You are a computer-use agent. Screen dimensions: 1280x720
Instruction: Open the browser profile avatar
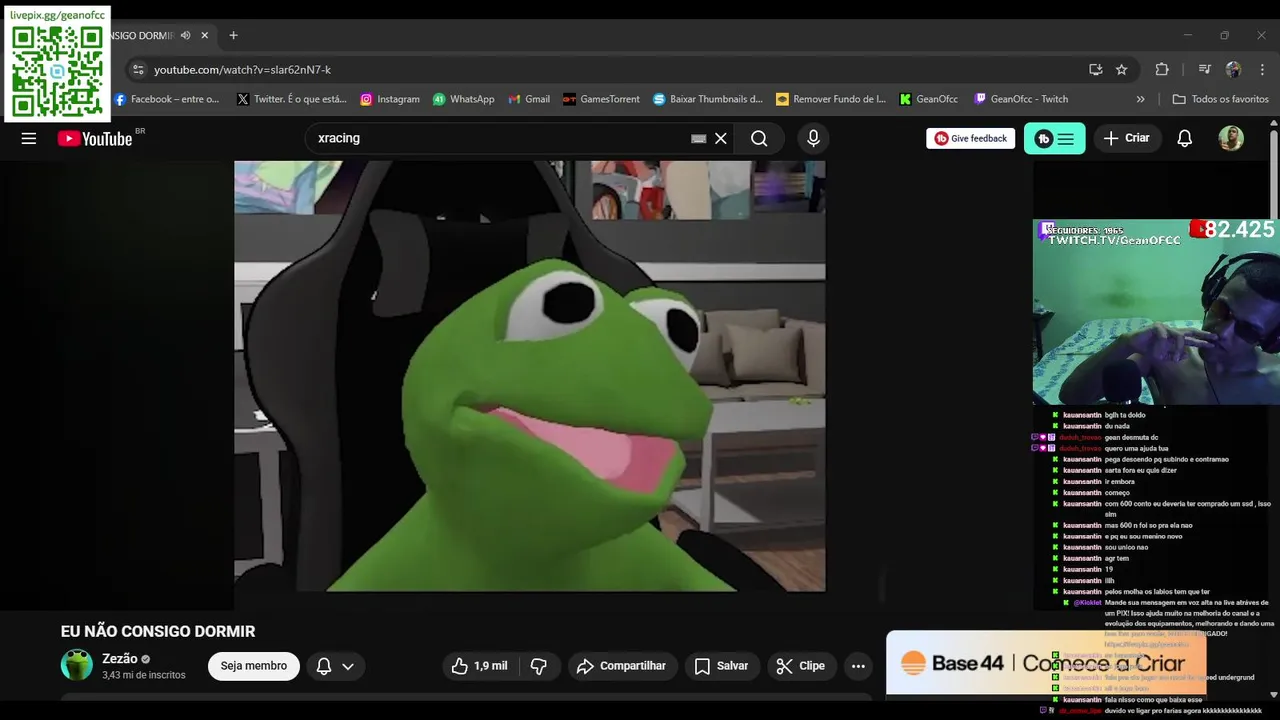(x=1233, y=69)
